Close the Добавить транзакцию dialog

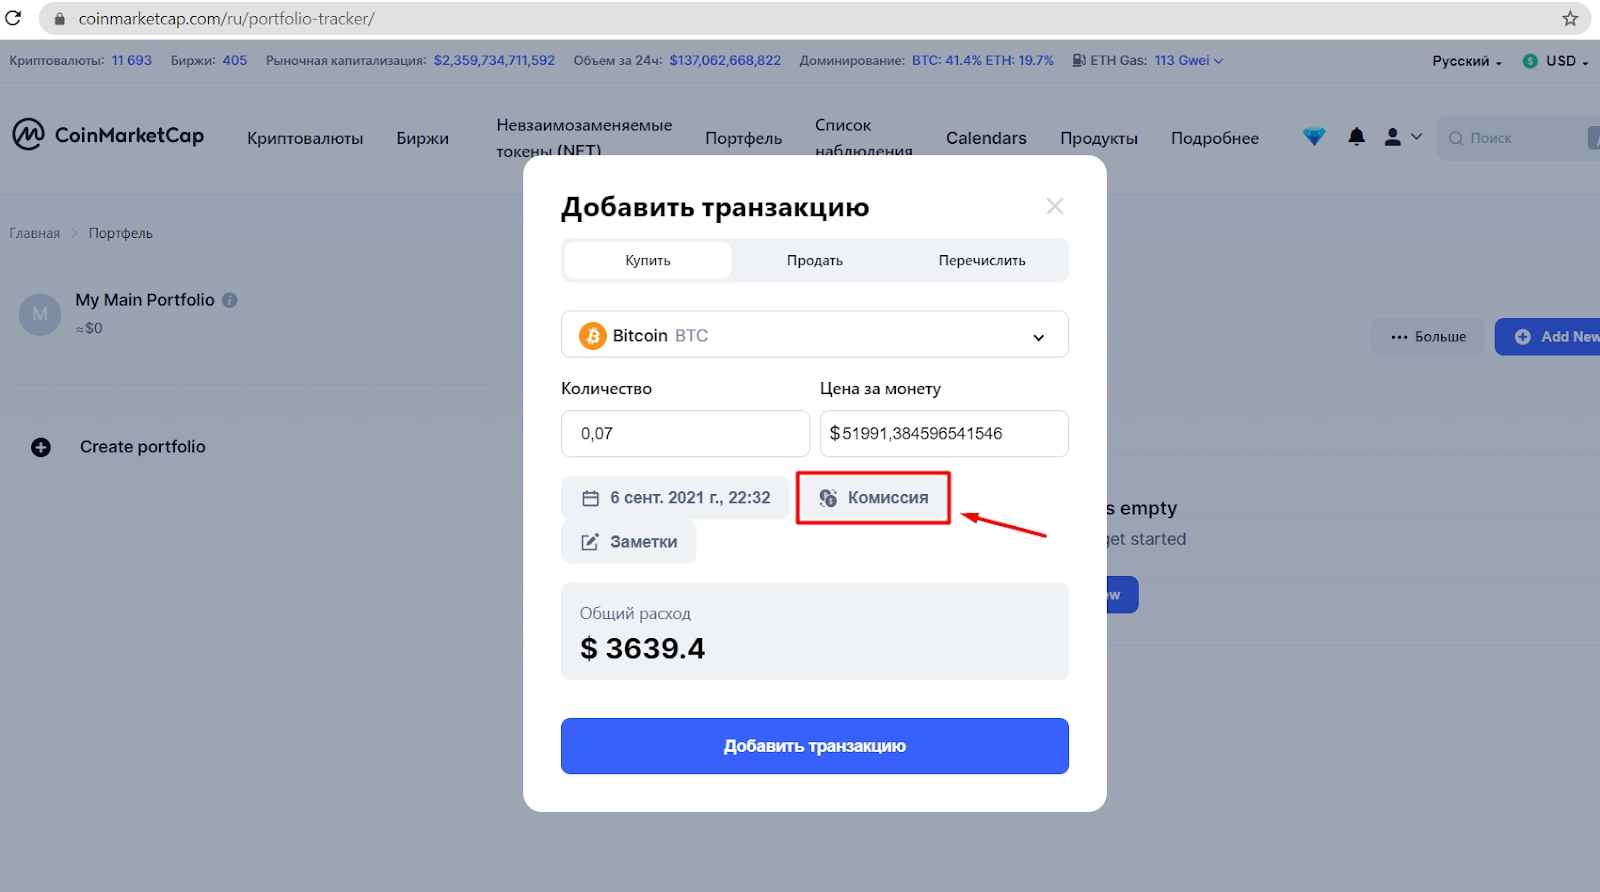(x=1054, y=206)
